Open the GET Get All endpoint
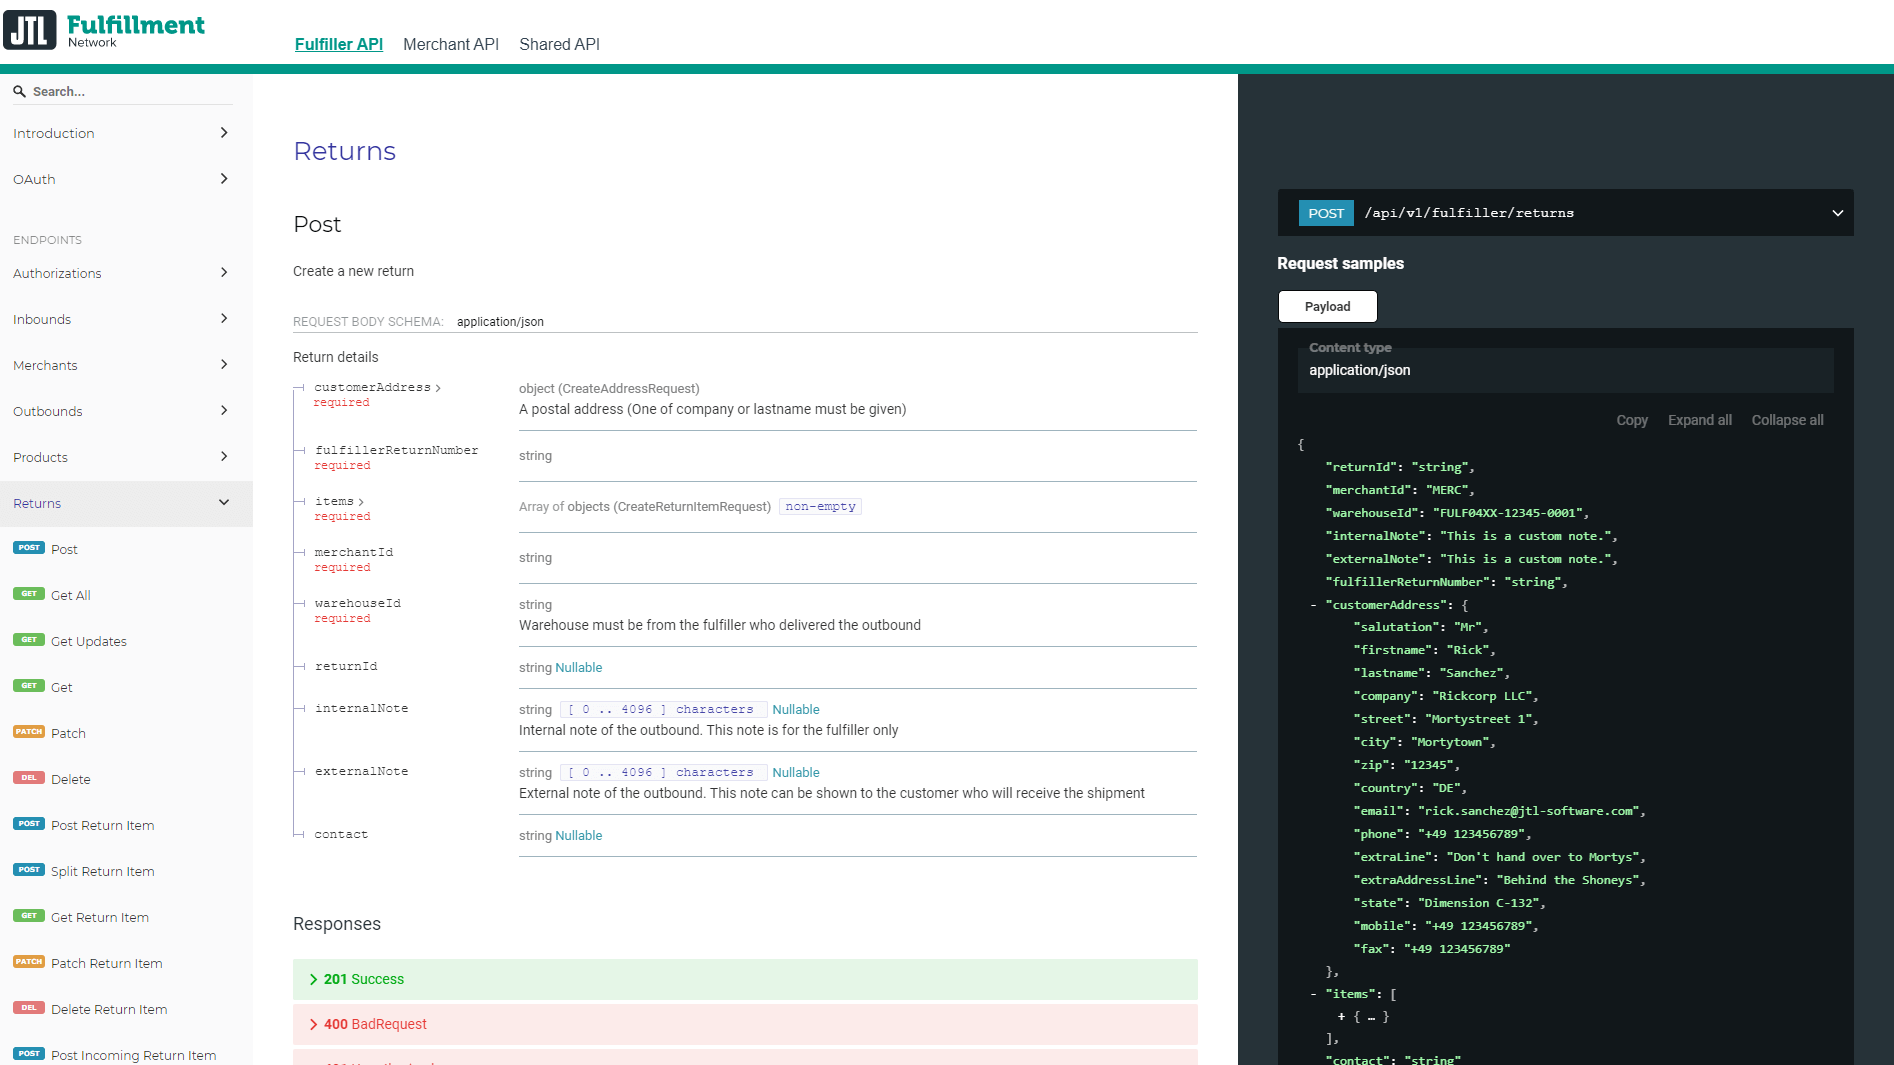The image size is (1894, 1065). [70, 595]
